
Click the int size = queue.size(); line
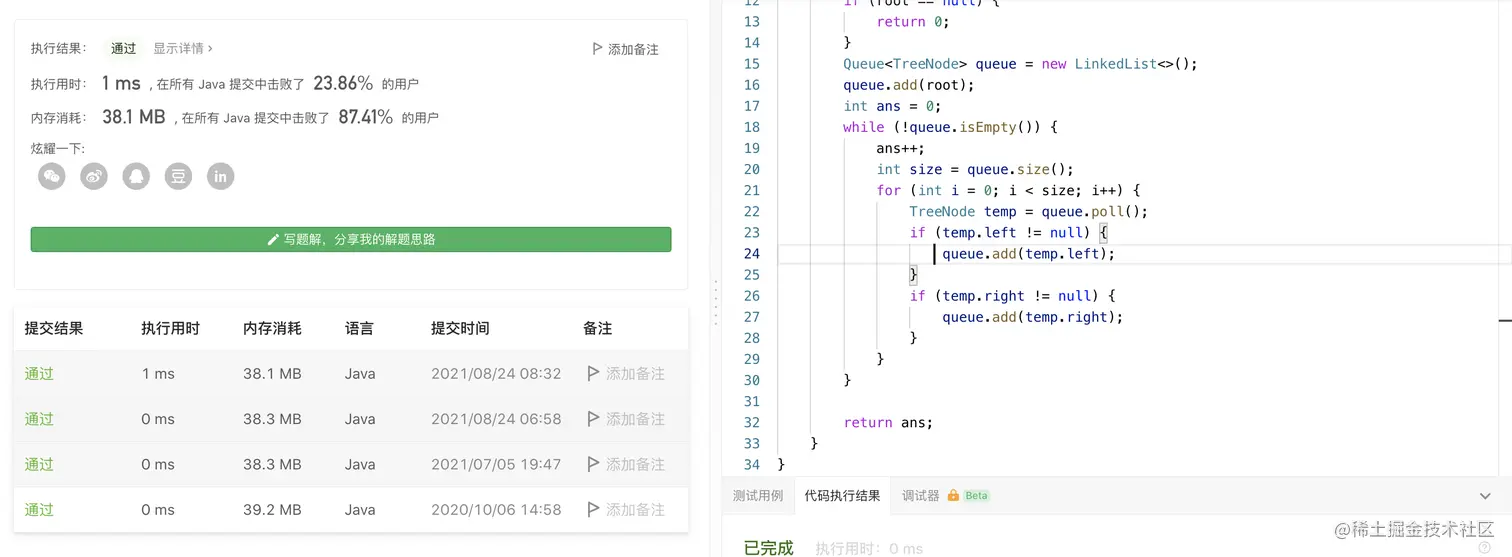pos(975,169)
